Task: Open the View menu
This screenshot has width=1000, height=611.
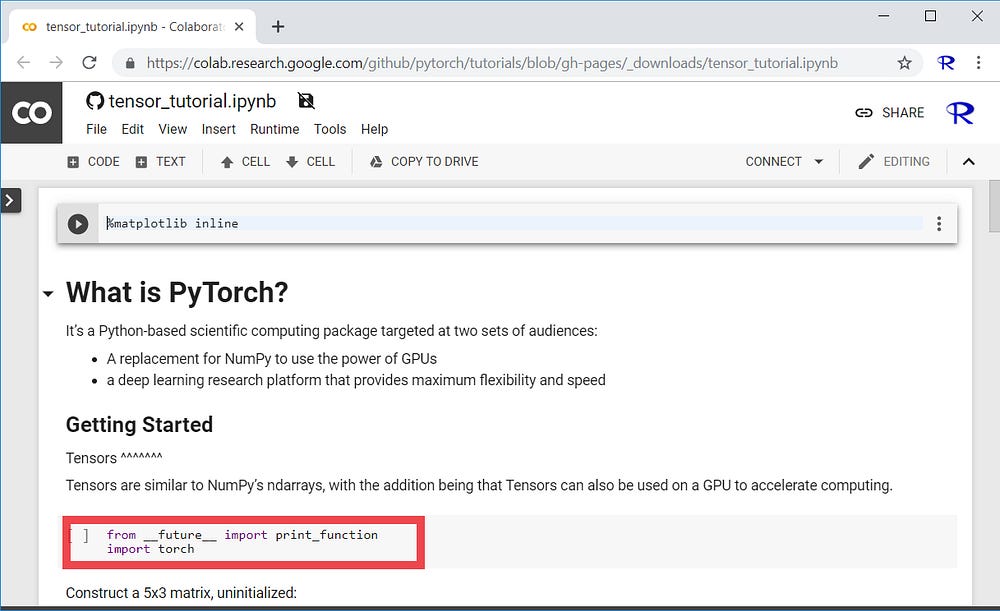Action: pyautogui.click(x=173, y=129)
